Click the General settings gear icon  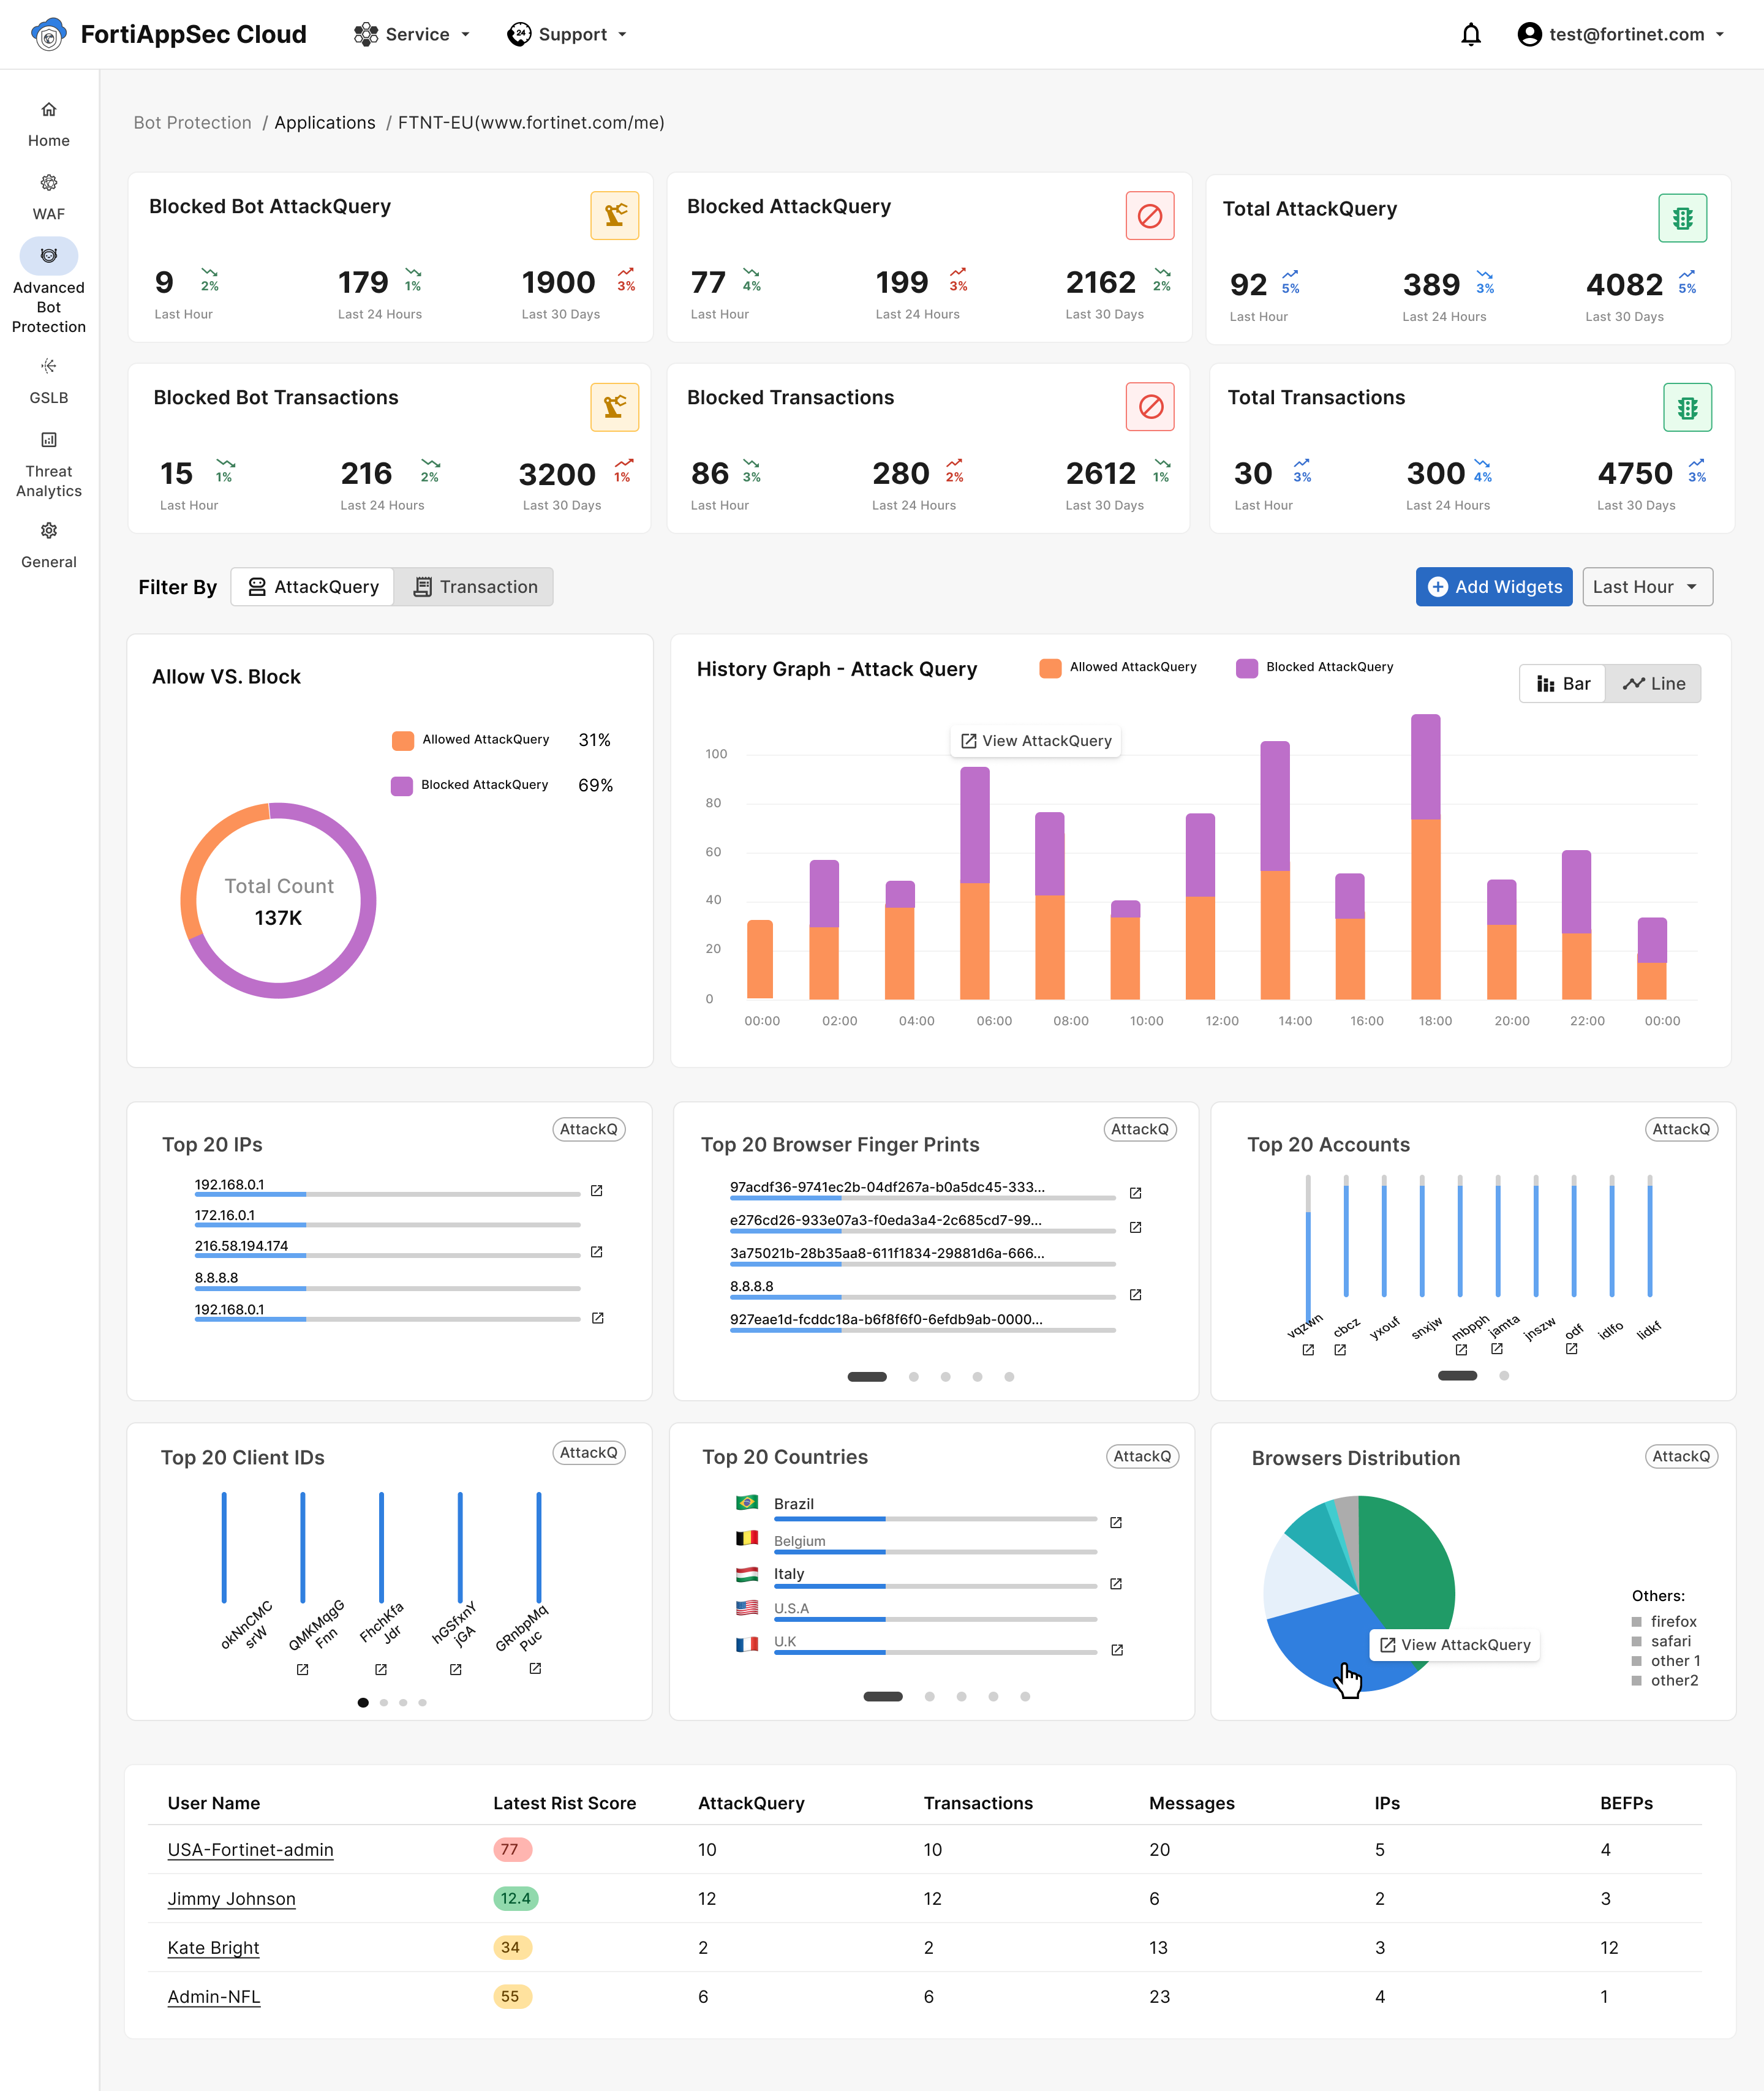point(48,530)
